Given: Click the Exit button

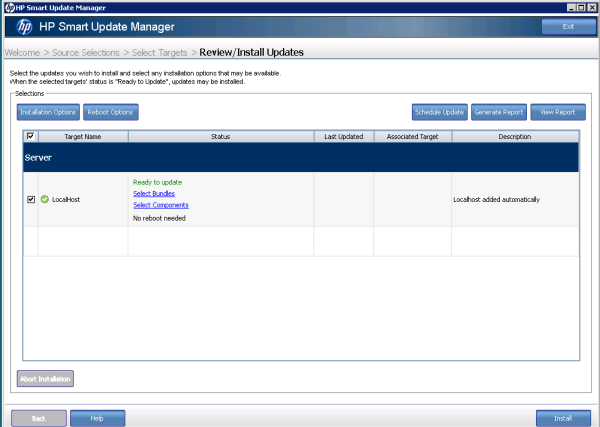Looking at the screenshot, I should point(568,26).
